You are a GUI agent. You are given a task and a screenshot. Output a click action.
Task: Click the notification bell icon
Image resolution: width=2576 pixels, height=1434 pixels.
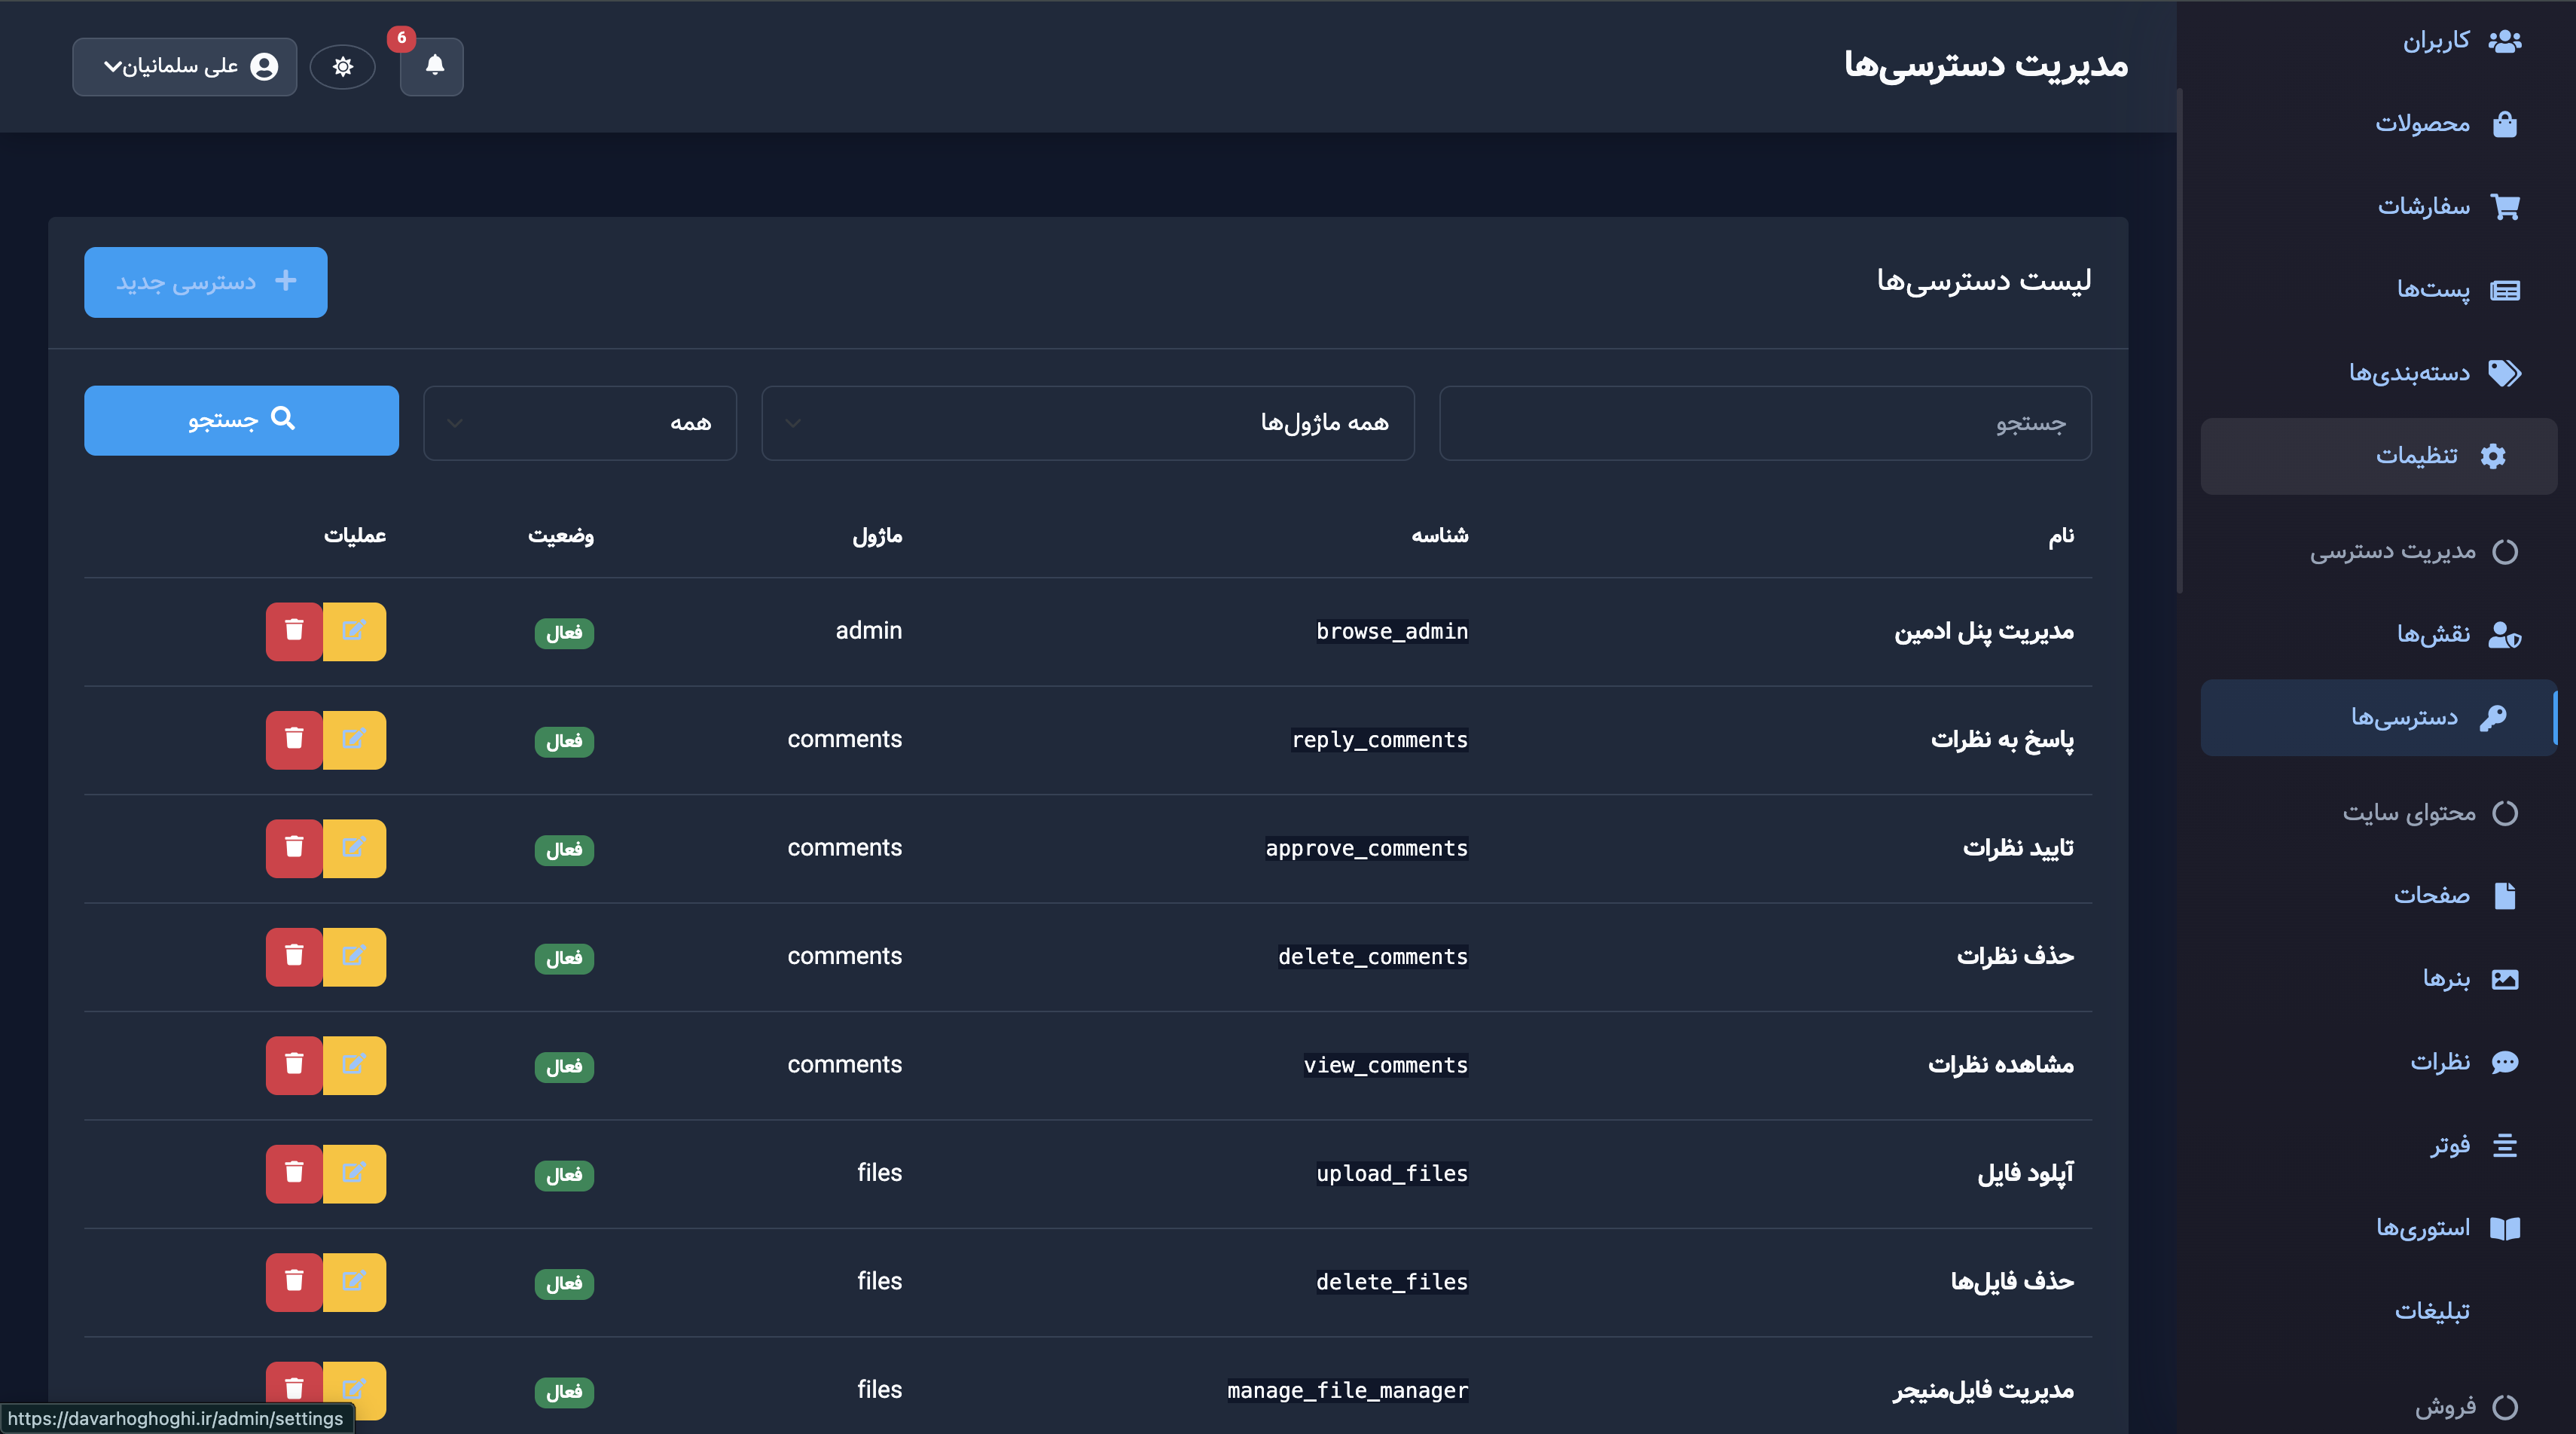pos(432,67)
